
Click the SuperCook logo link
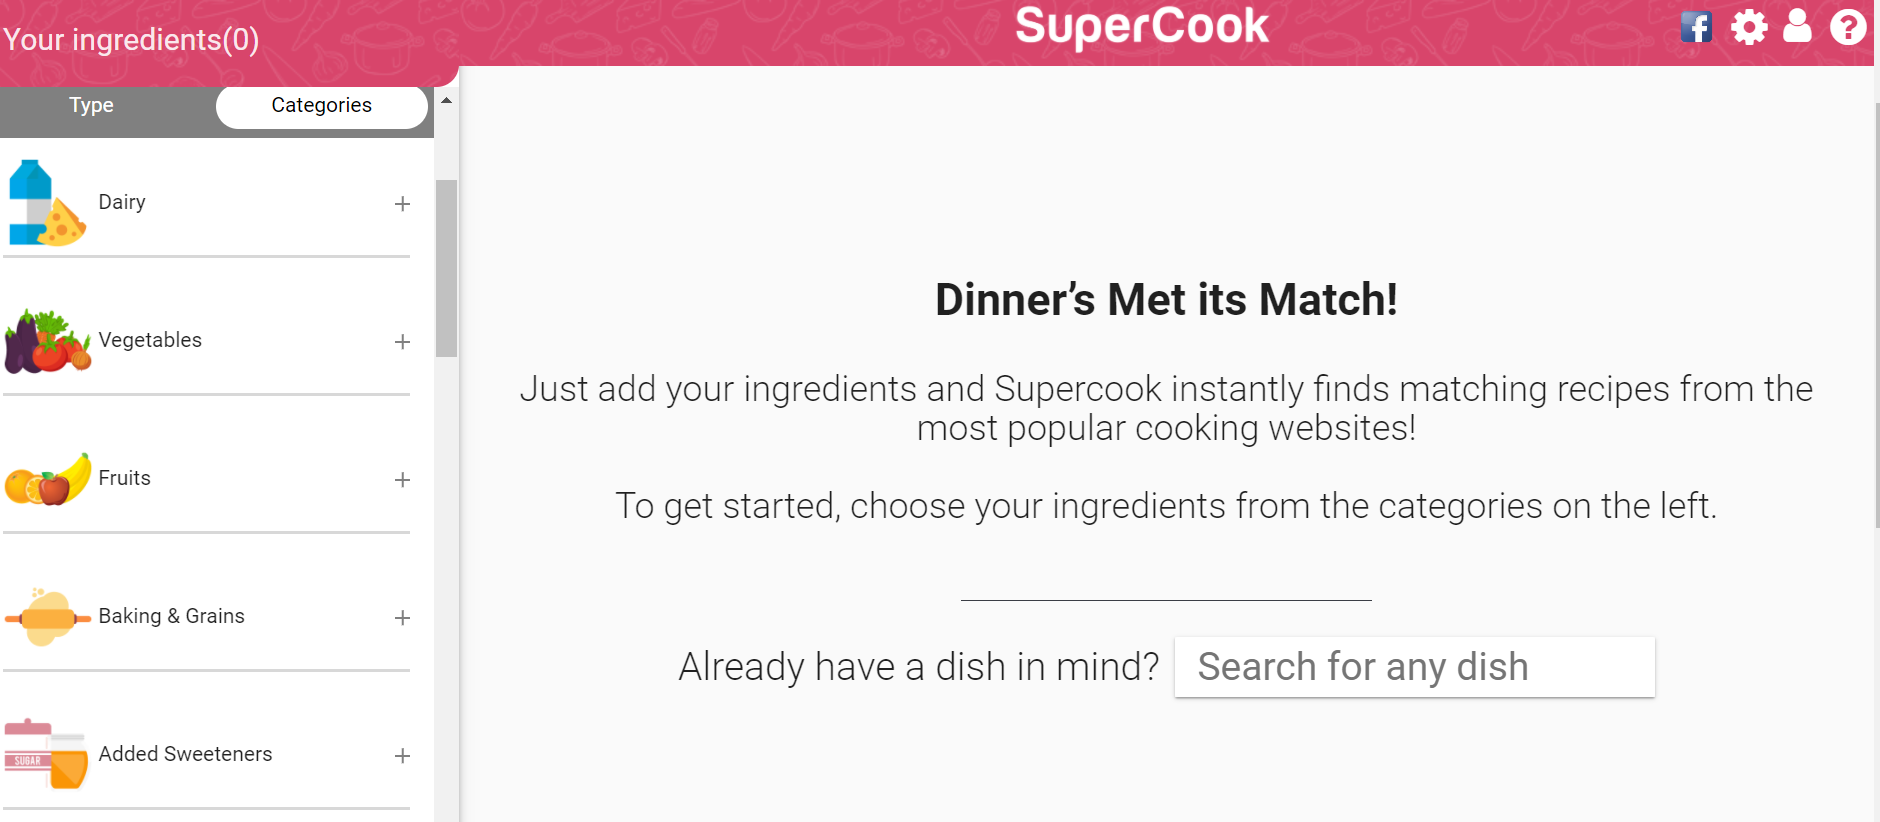tap(1142, 26)
